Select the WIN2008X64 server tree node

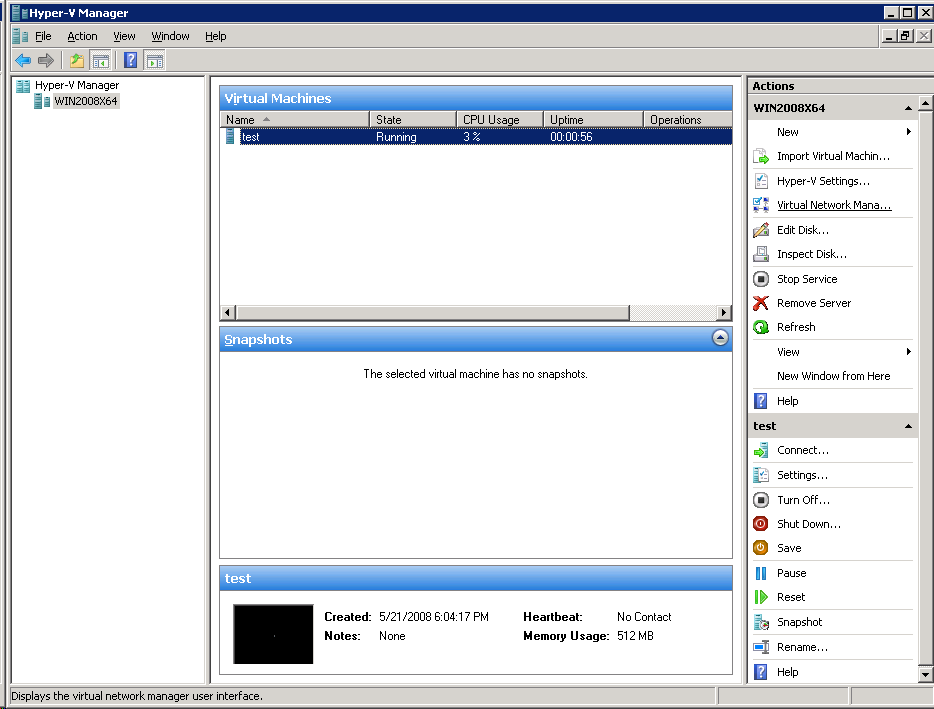(x=86, y=101)
